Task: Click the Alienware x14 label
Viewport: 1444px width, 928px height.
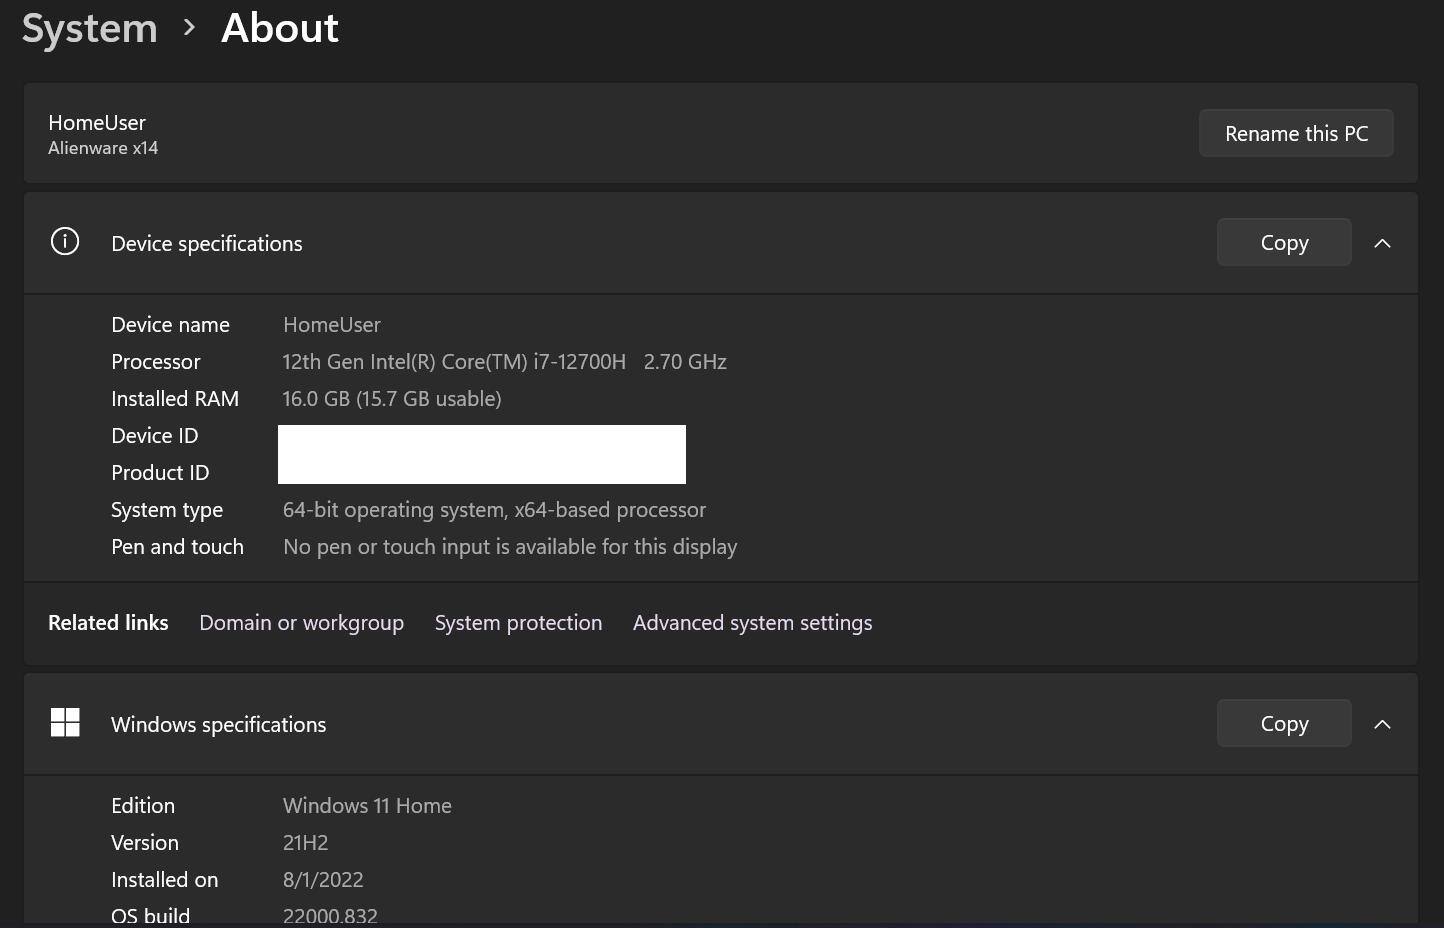Action: tap(103, 147)
